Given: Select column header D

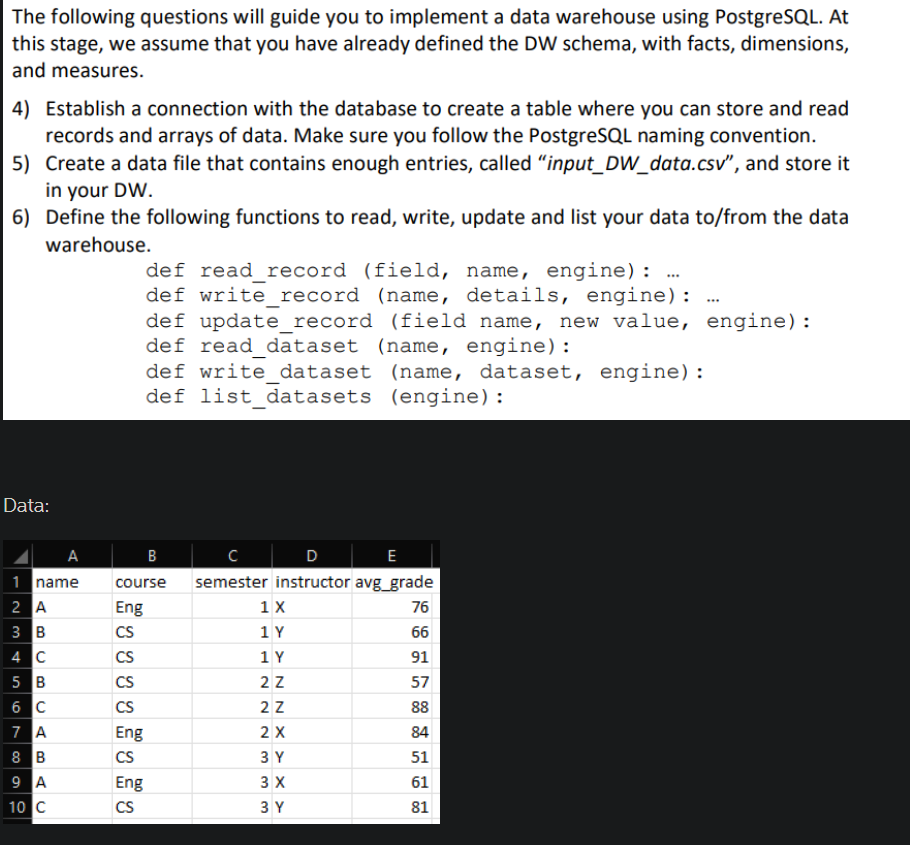Looking at the screenshot, I should pyautogui.click(x=311, y=556).
